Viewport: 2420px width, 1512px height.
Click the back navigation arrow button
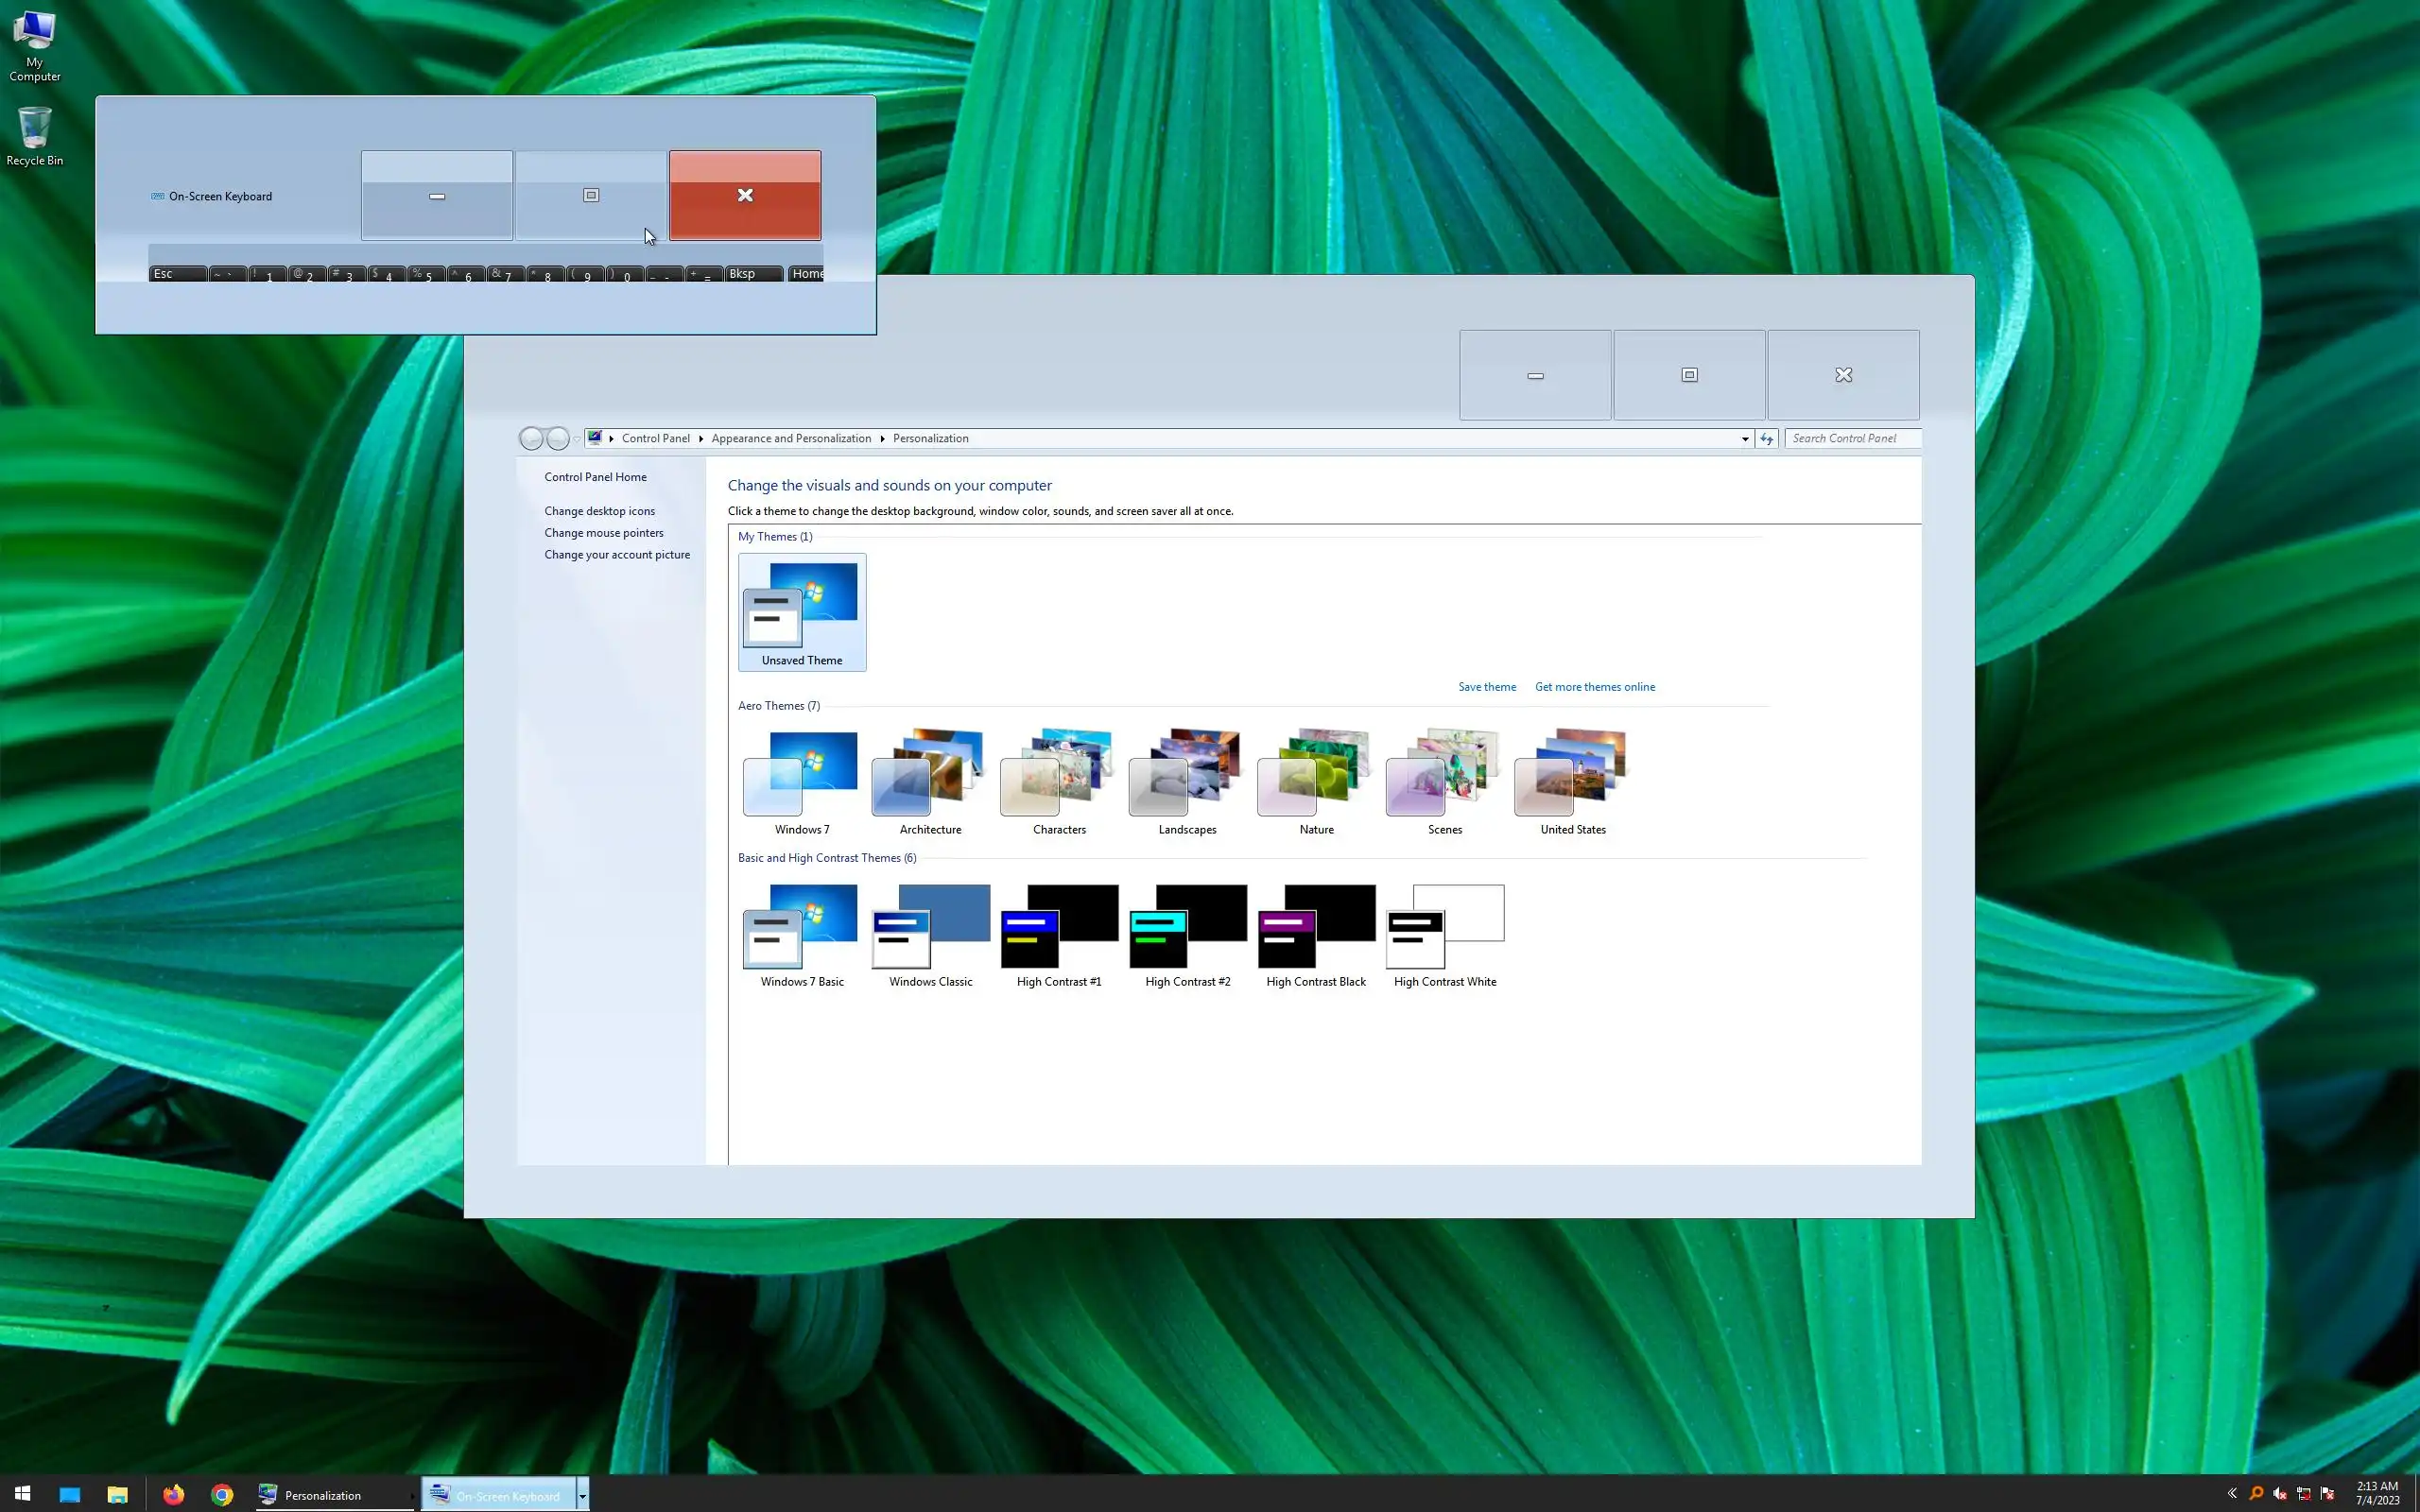pyautogui.click(x=531, y=438)
